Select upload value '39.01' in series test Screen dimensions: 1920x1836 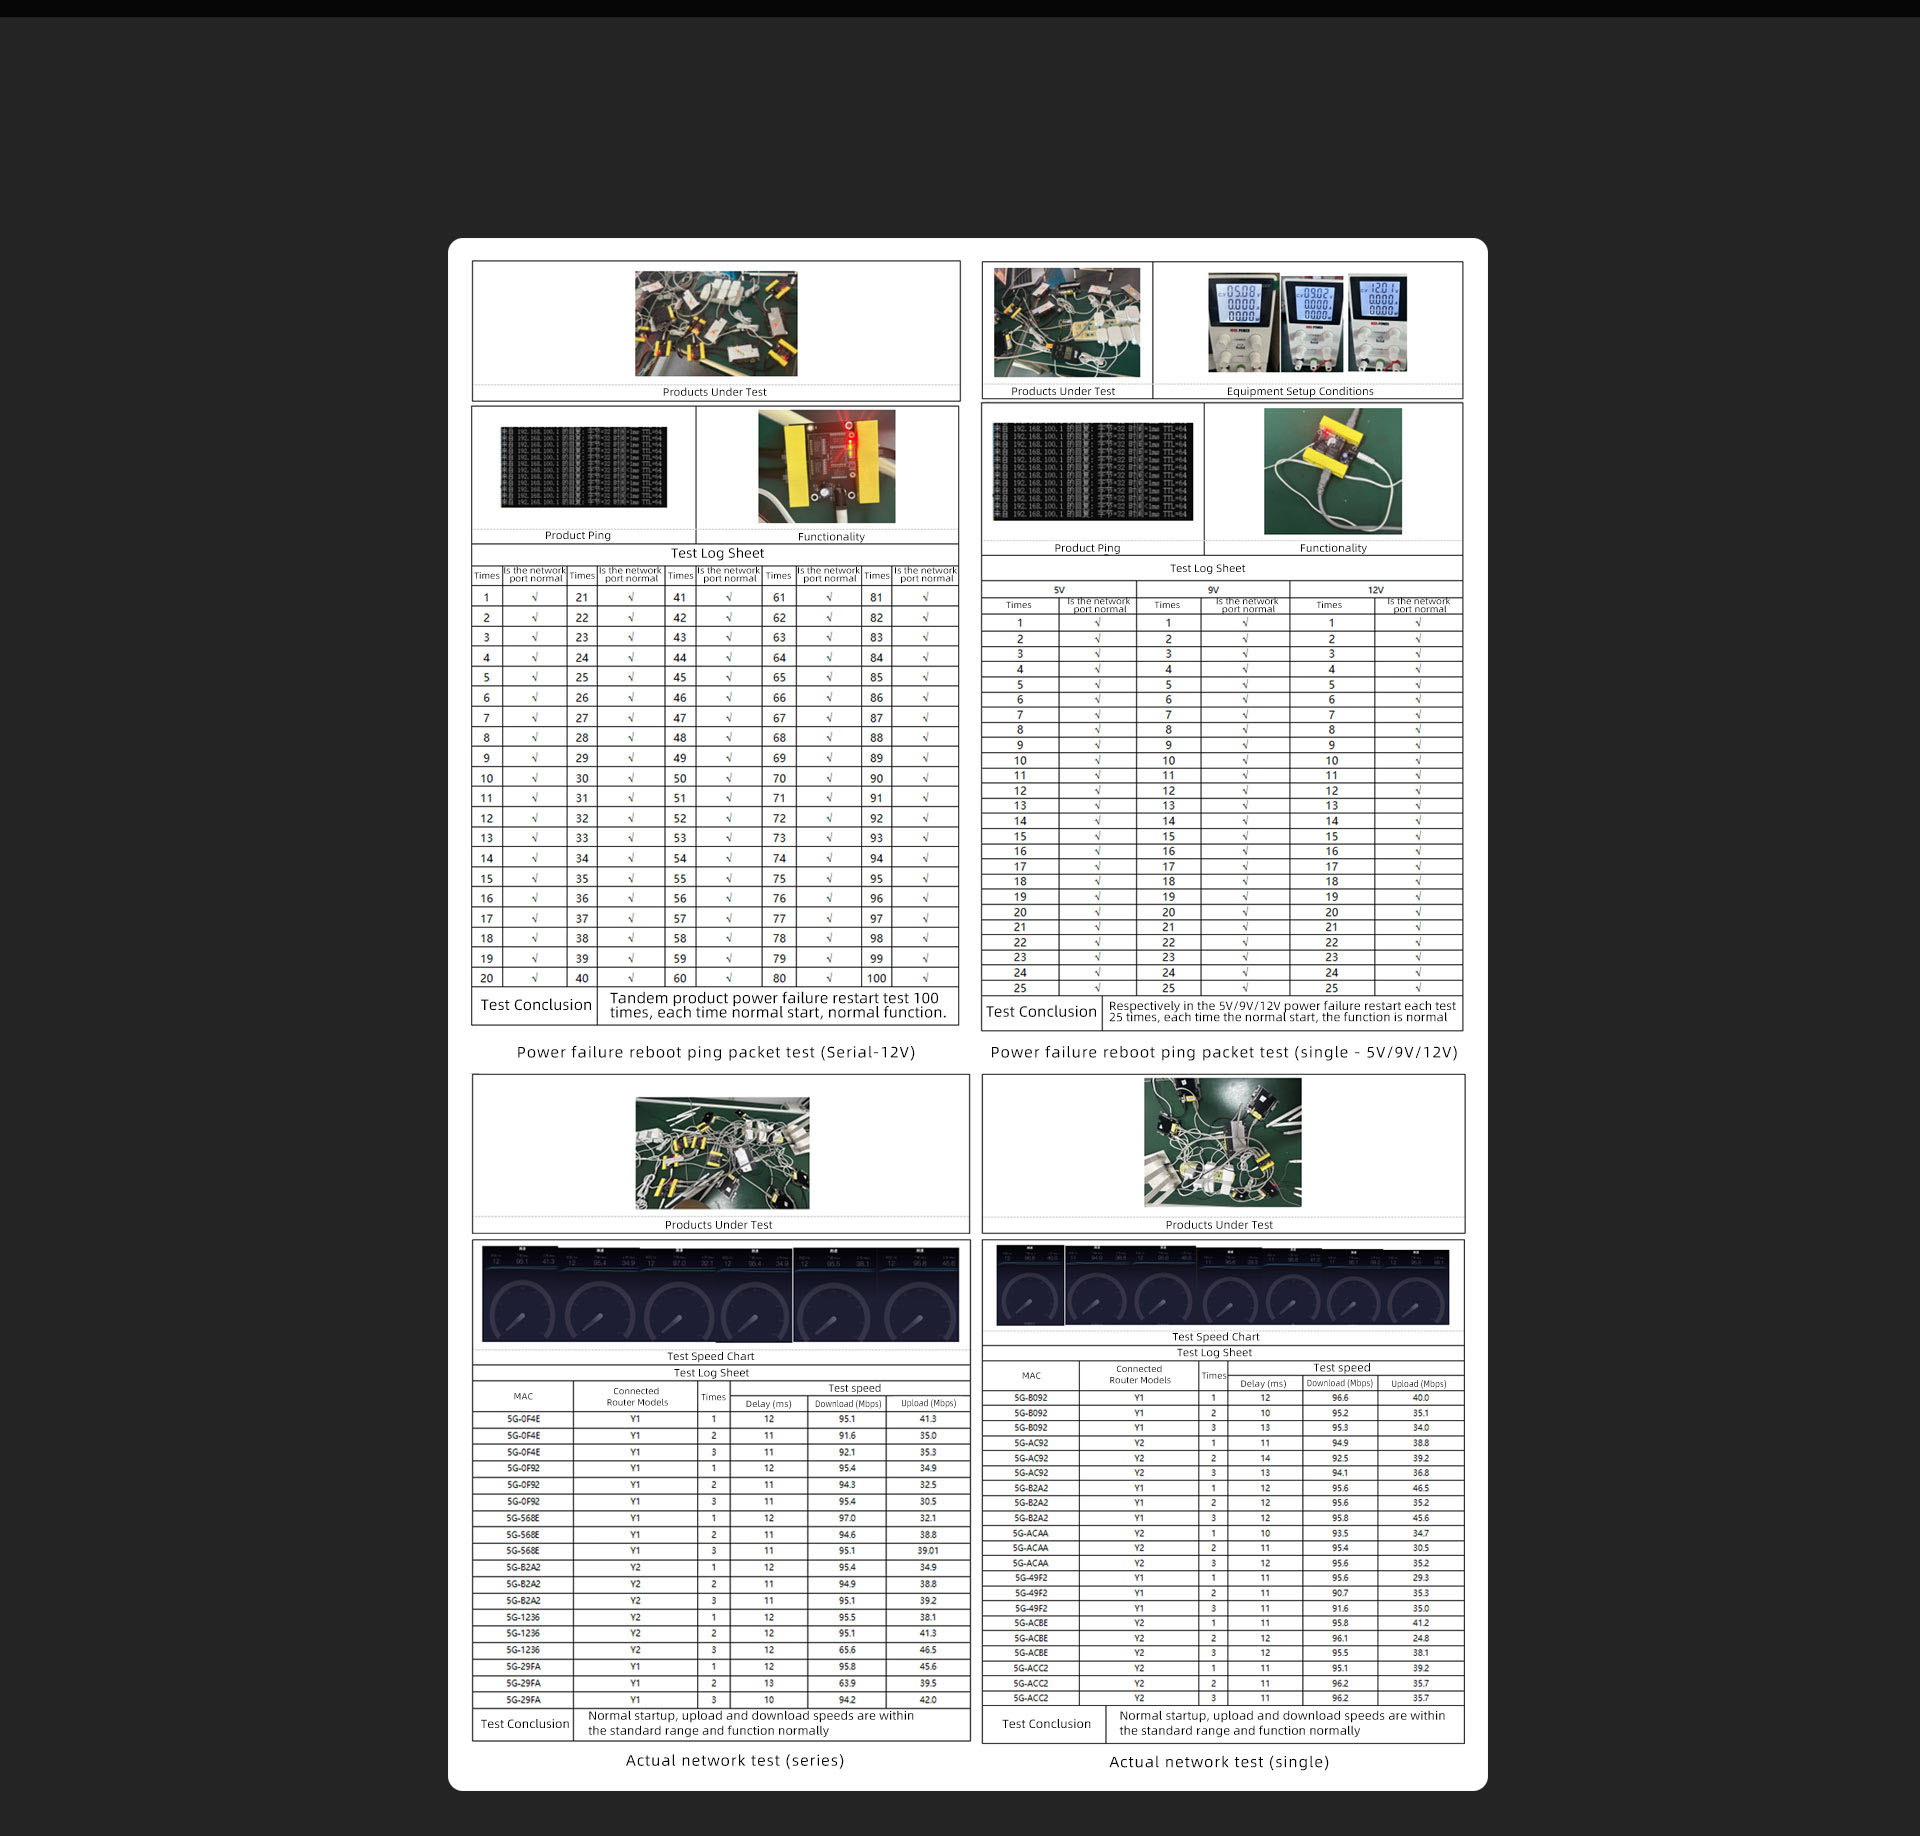tap(928, 1551)
